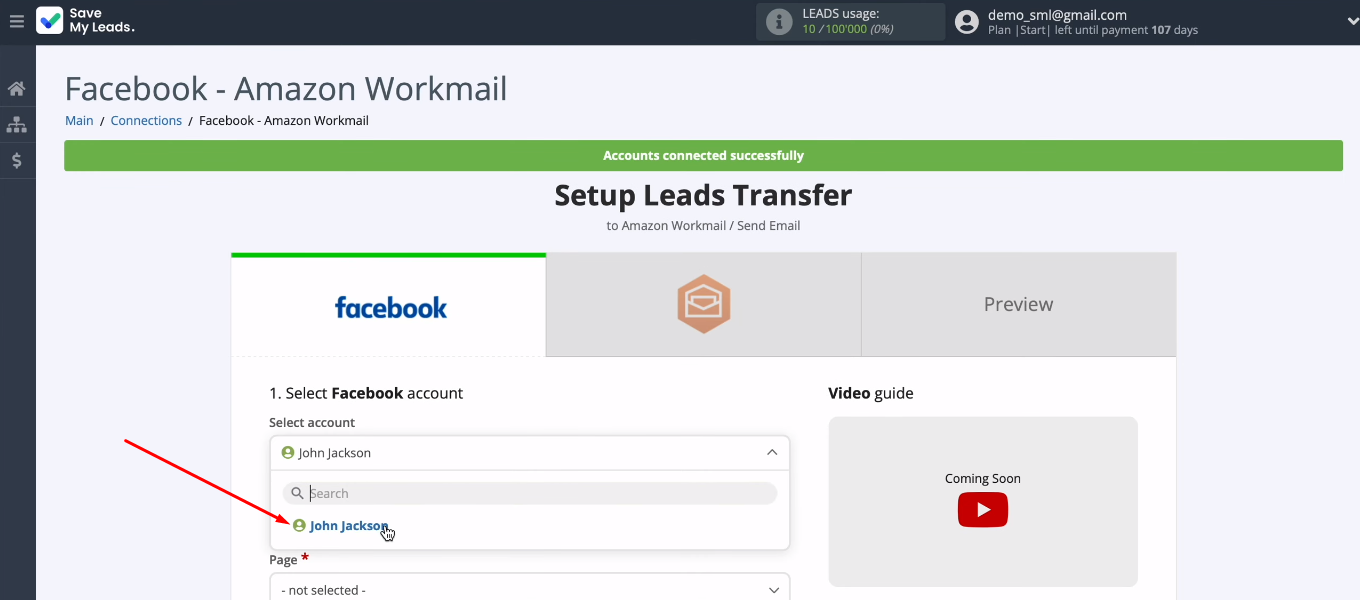Collapse the Select account dropdown
Screen dimensions: 1360x600
pyautogui.click(x=771, y=453)
